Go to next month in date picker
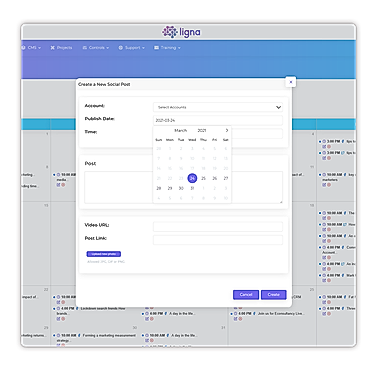Image resolution: width=380 pixels, height=368 pixels. click(x=227, y=130)
